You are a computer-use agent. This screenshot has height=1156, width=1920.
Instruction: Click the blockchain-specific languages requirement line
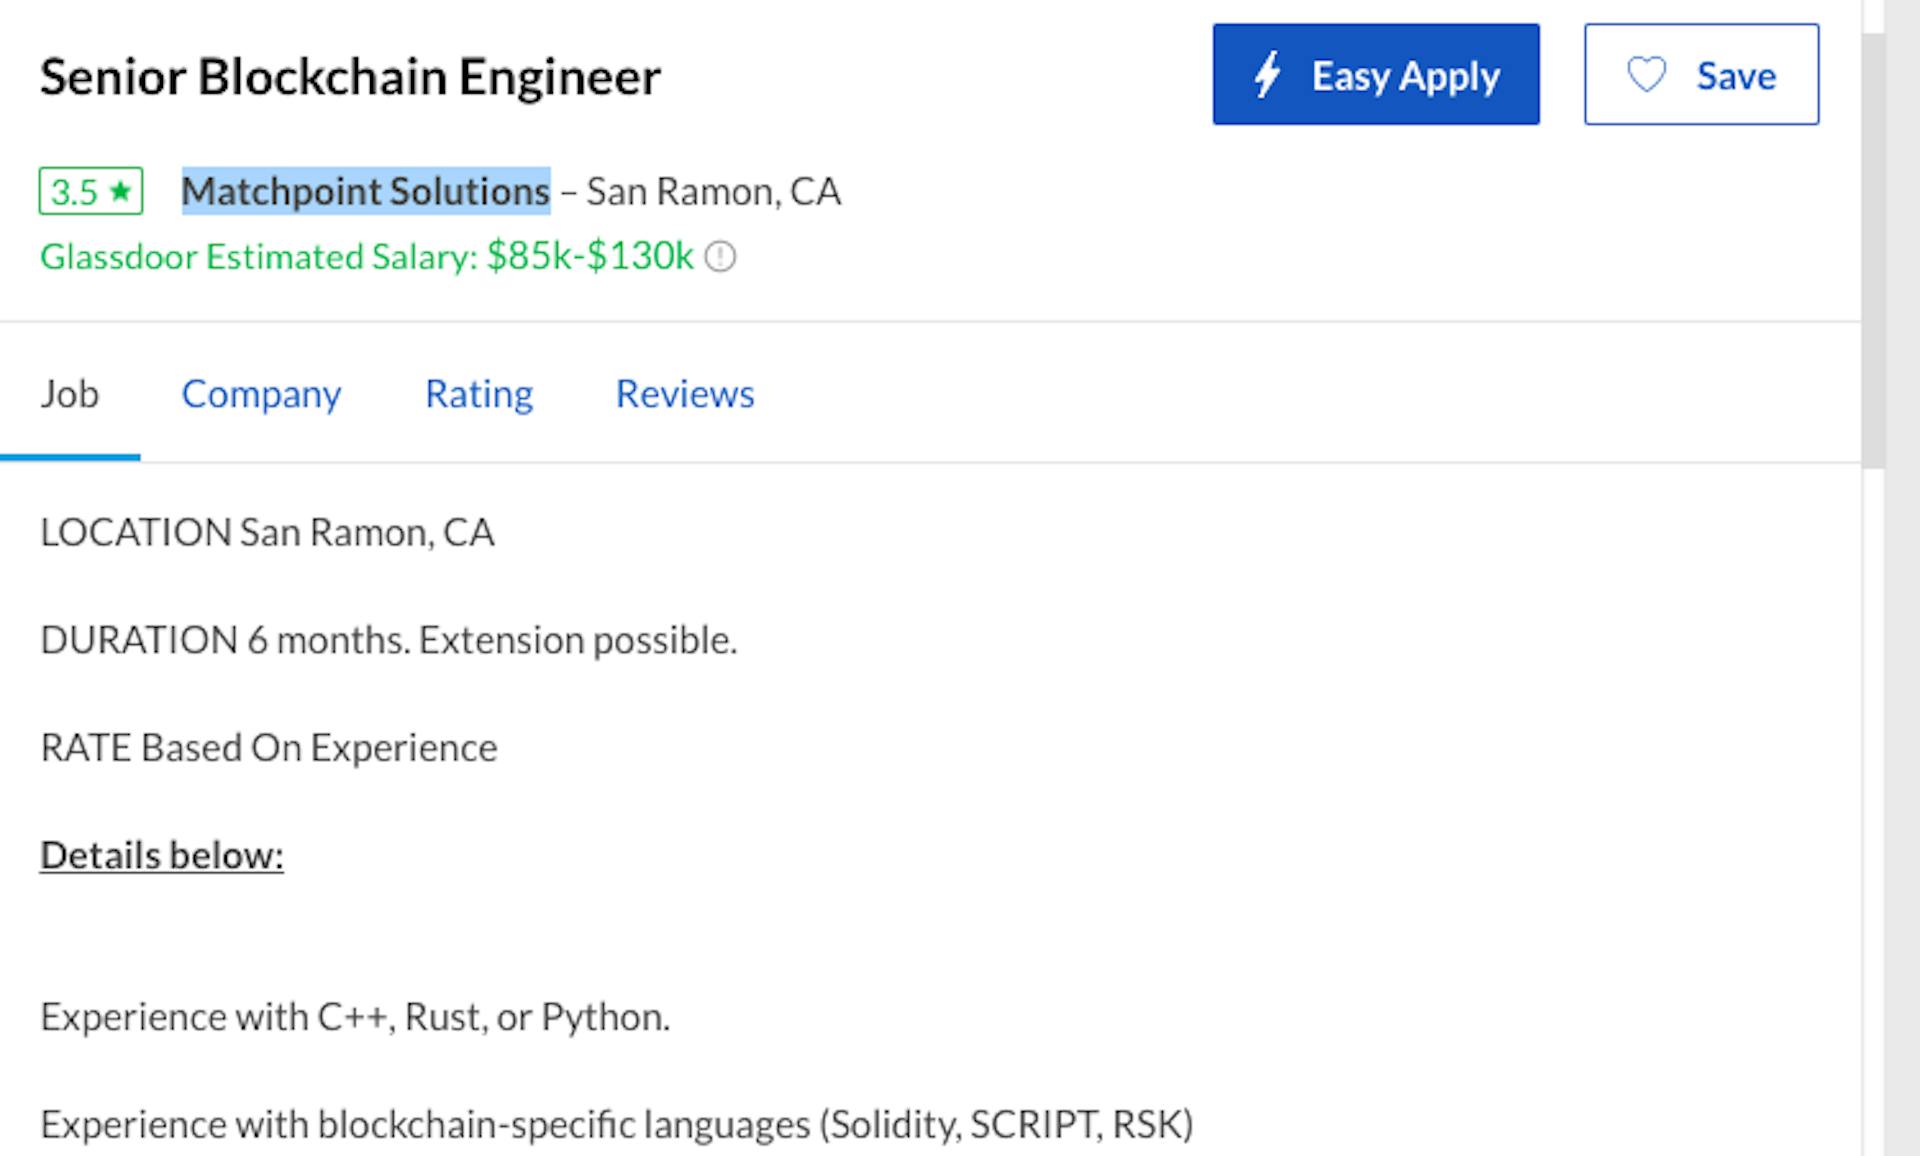pos(616,1125)
